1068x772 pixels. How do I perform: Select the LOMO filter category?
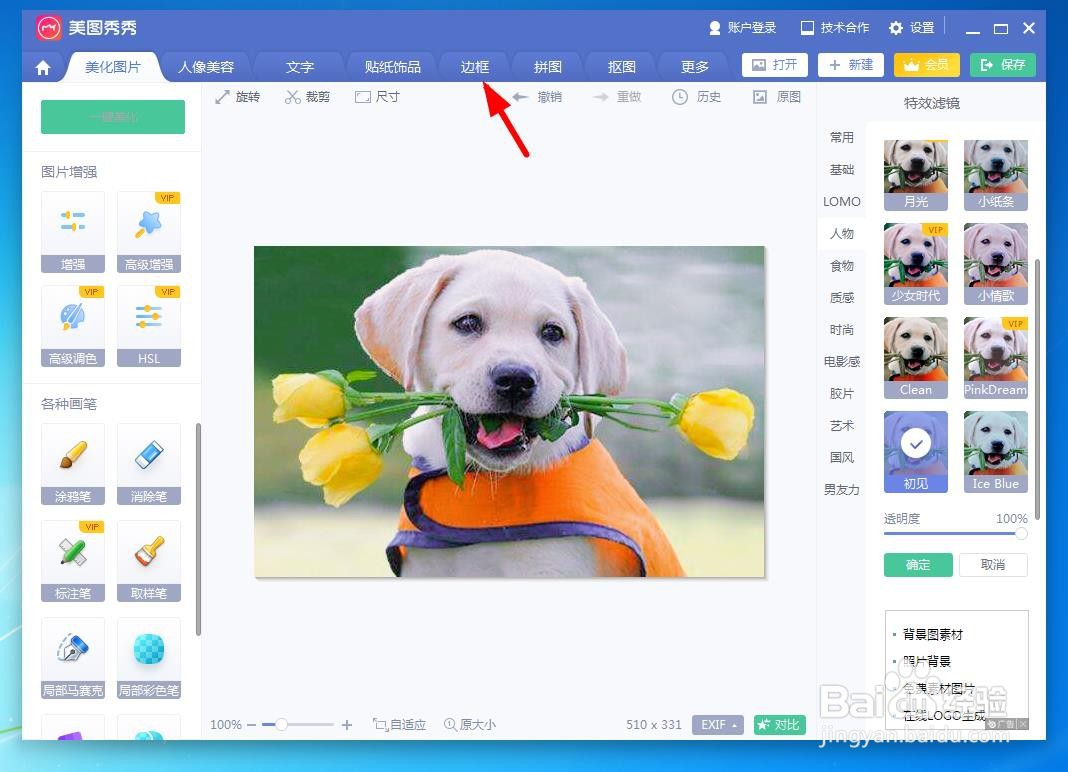click(842, 202)
